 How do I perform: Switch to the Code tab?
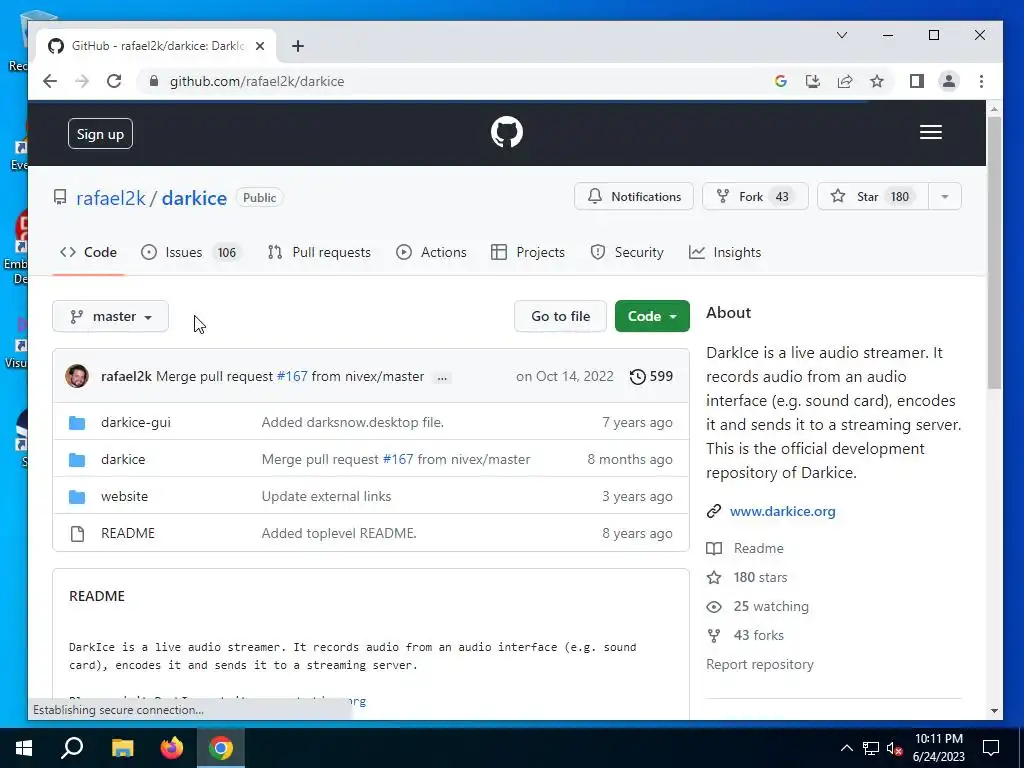88,252
